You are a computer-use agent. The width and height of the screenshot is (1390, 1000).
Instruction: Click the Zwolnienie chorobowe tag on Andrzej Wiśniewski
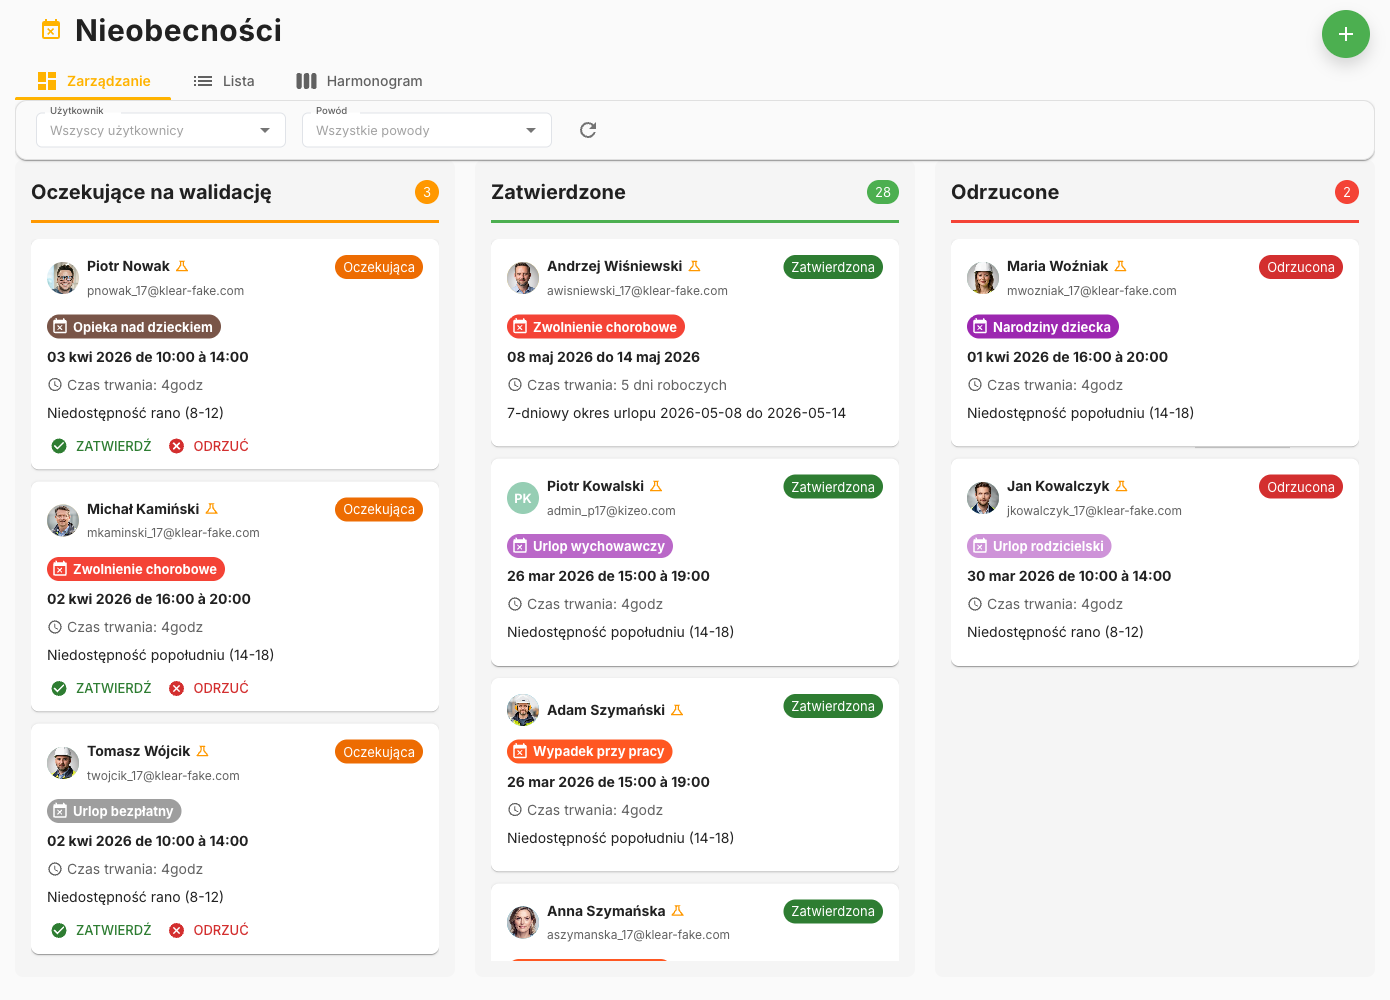(x=596, y=327)
